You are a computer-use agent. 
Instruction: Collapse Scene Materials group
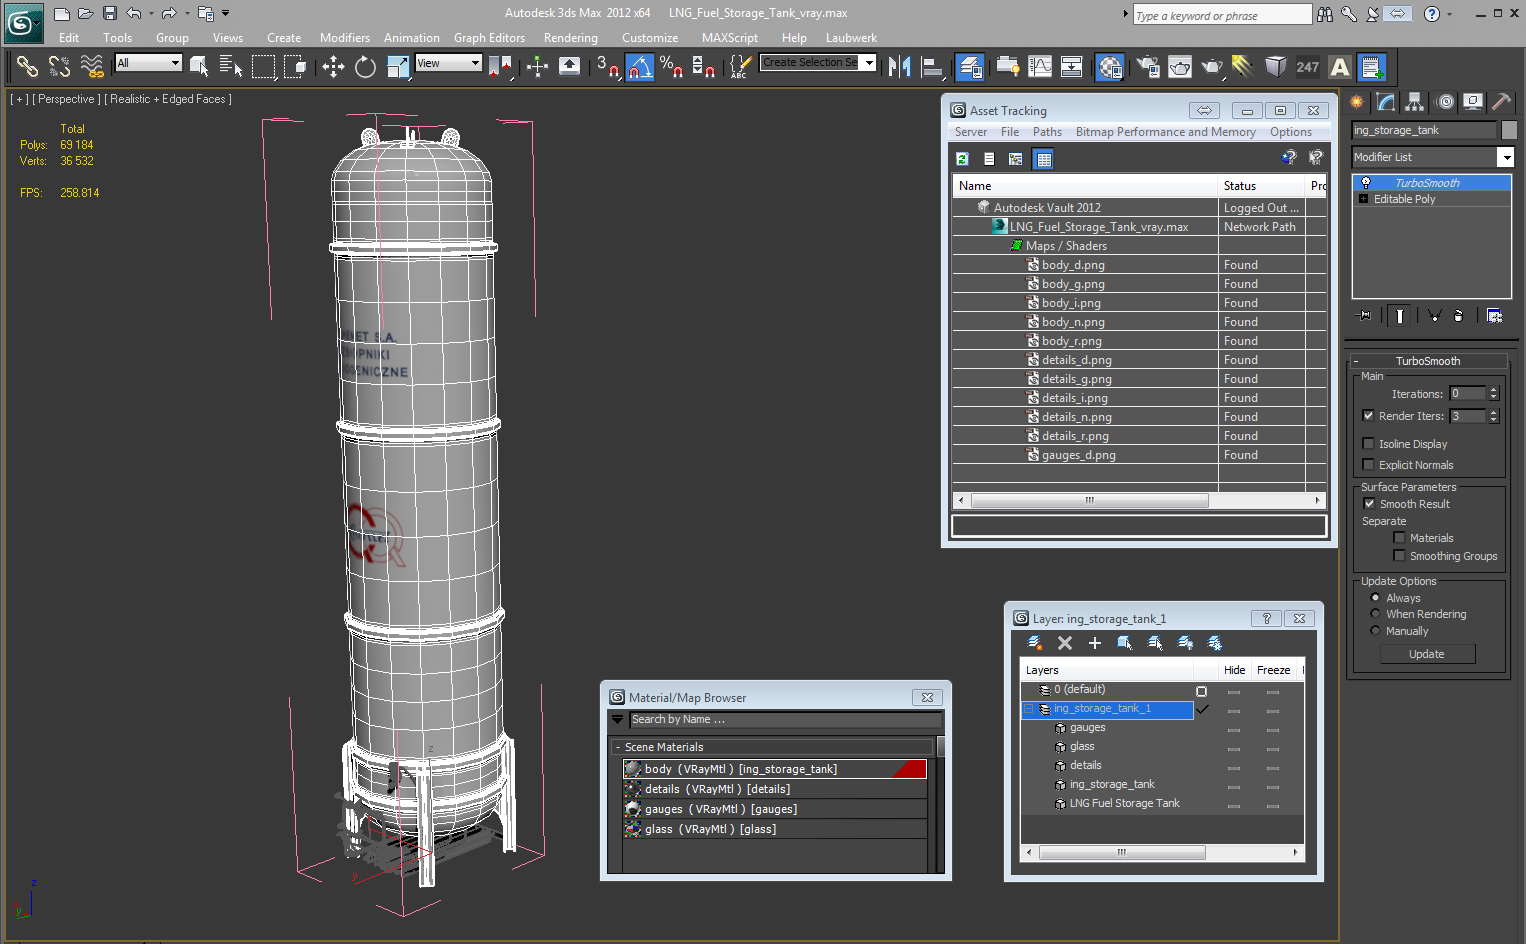click(618, 747)
